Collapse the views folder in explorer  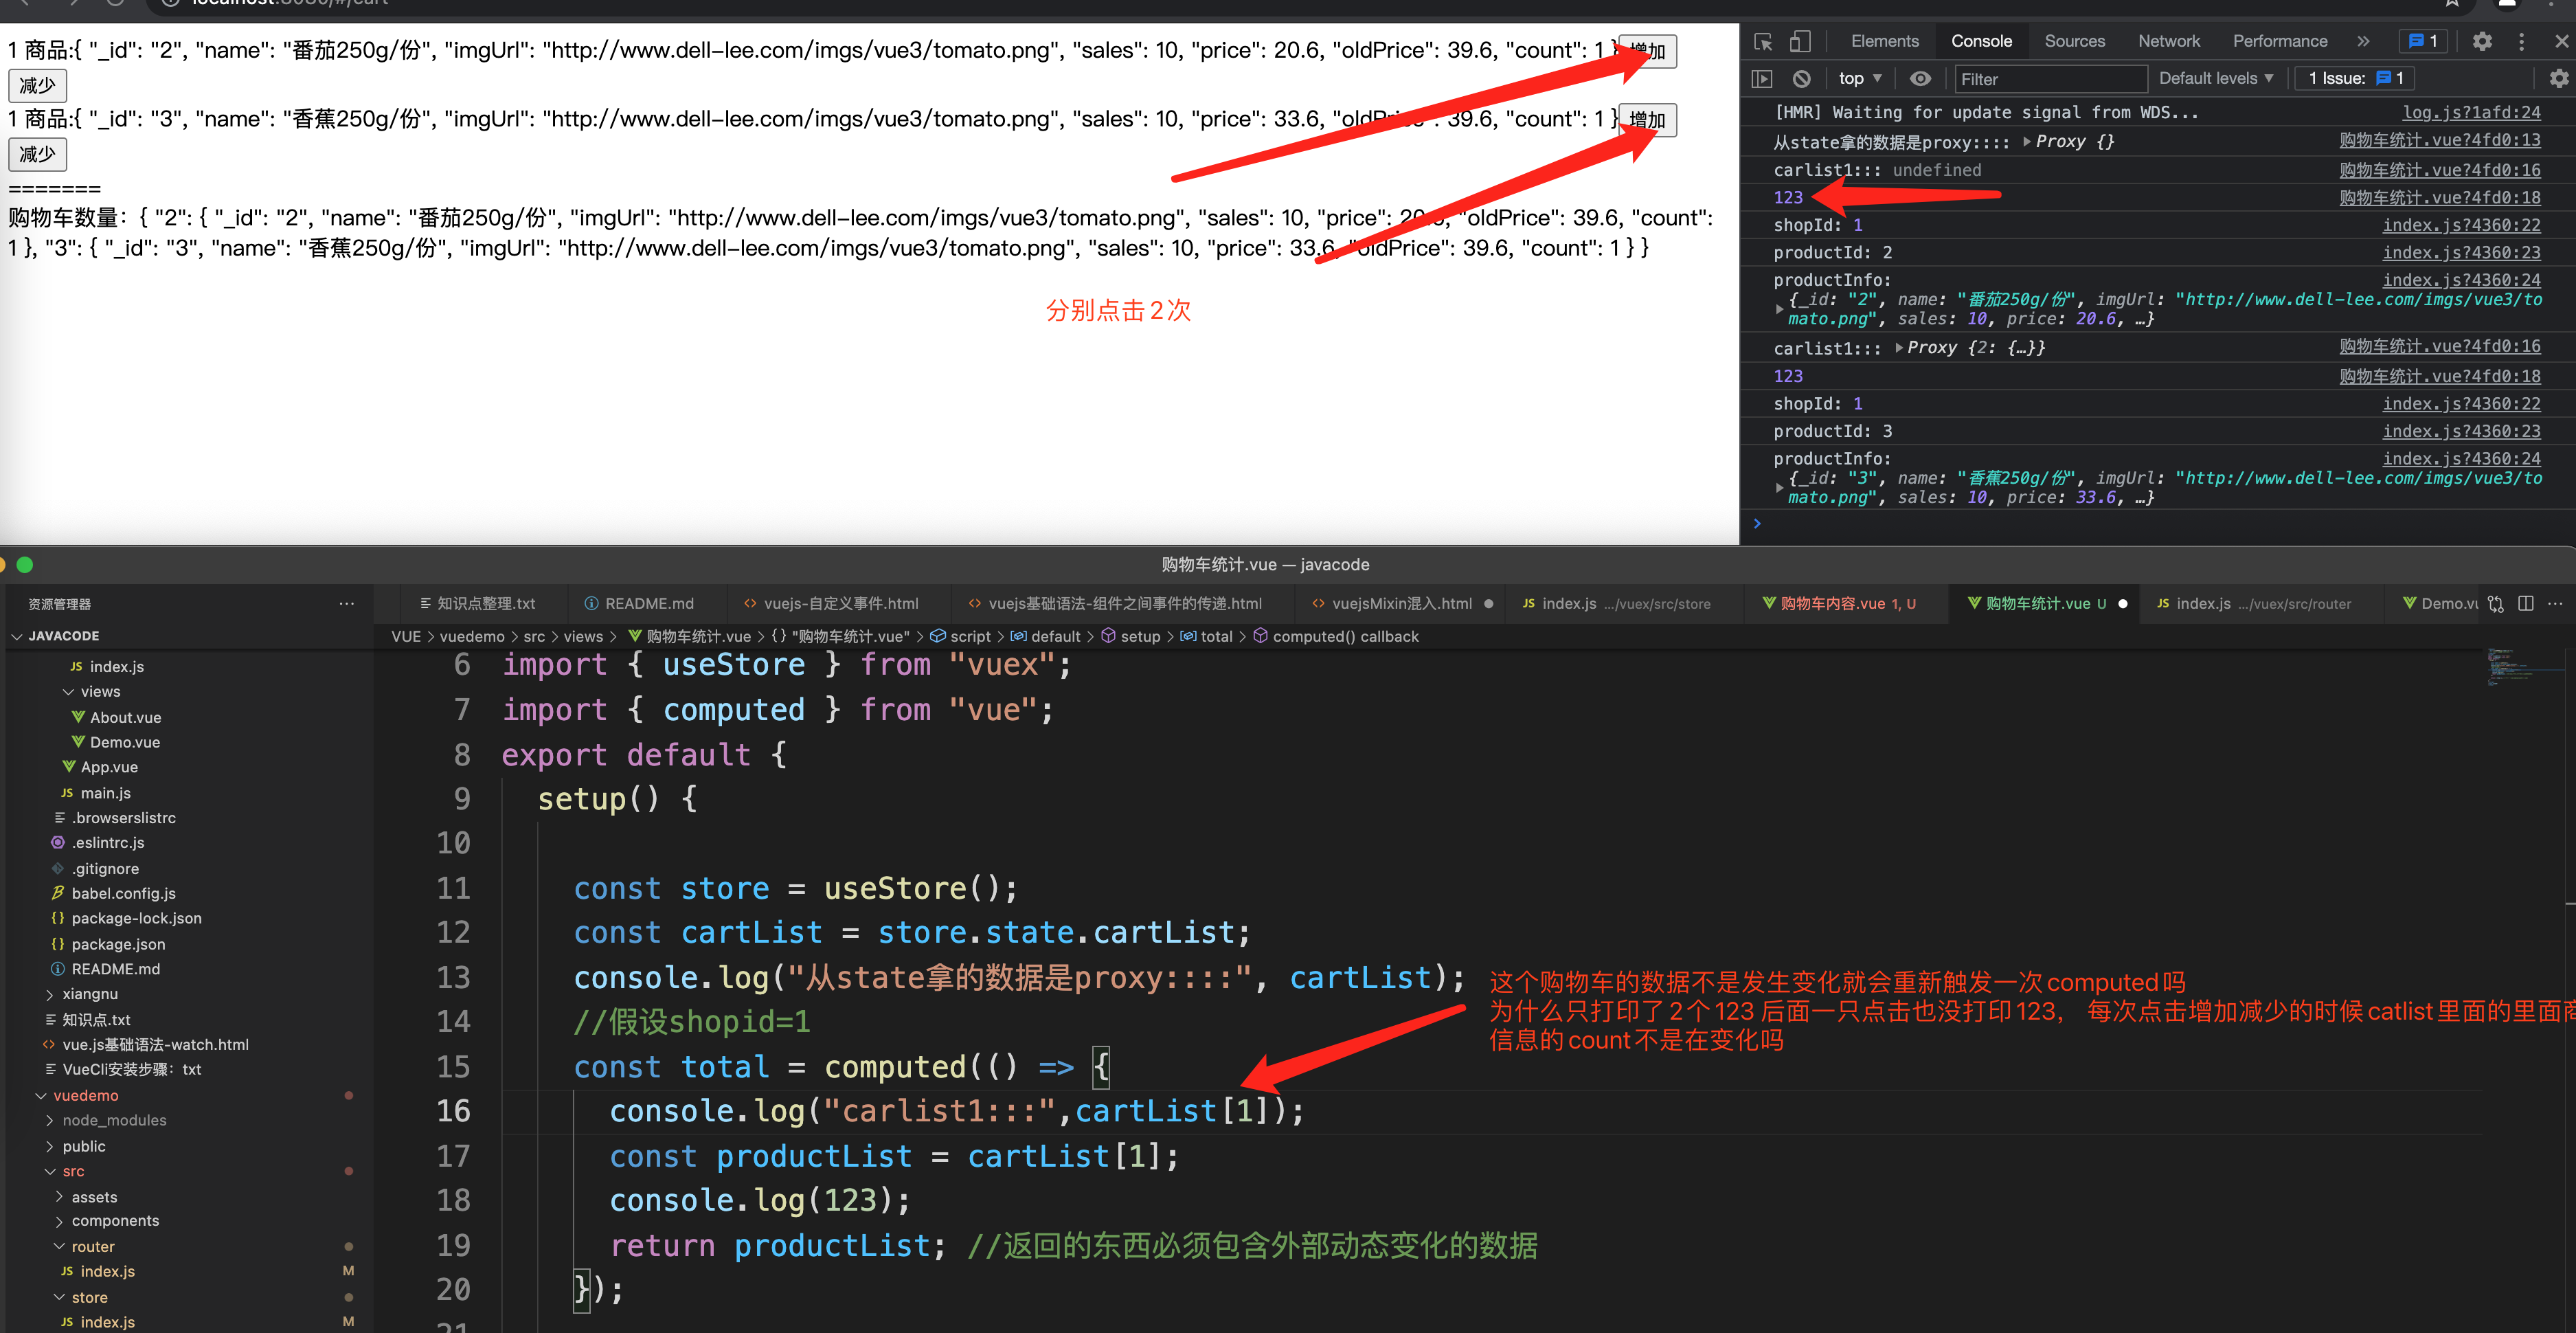pos(100,691)
